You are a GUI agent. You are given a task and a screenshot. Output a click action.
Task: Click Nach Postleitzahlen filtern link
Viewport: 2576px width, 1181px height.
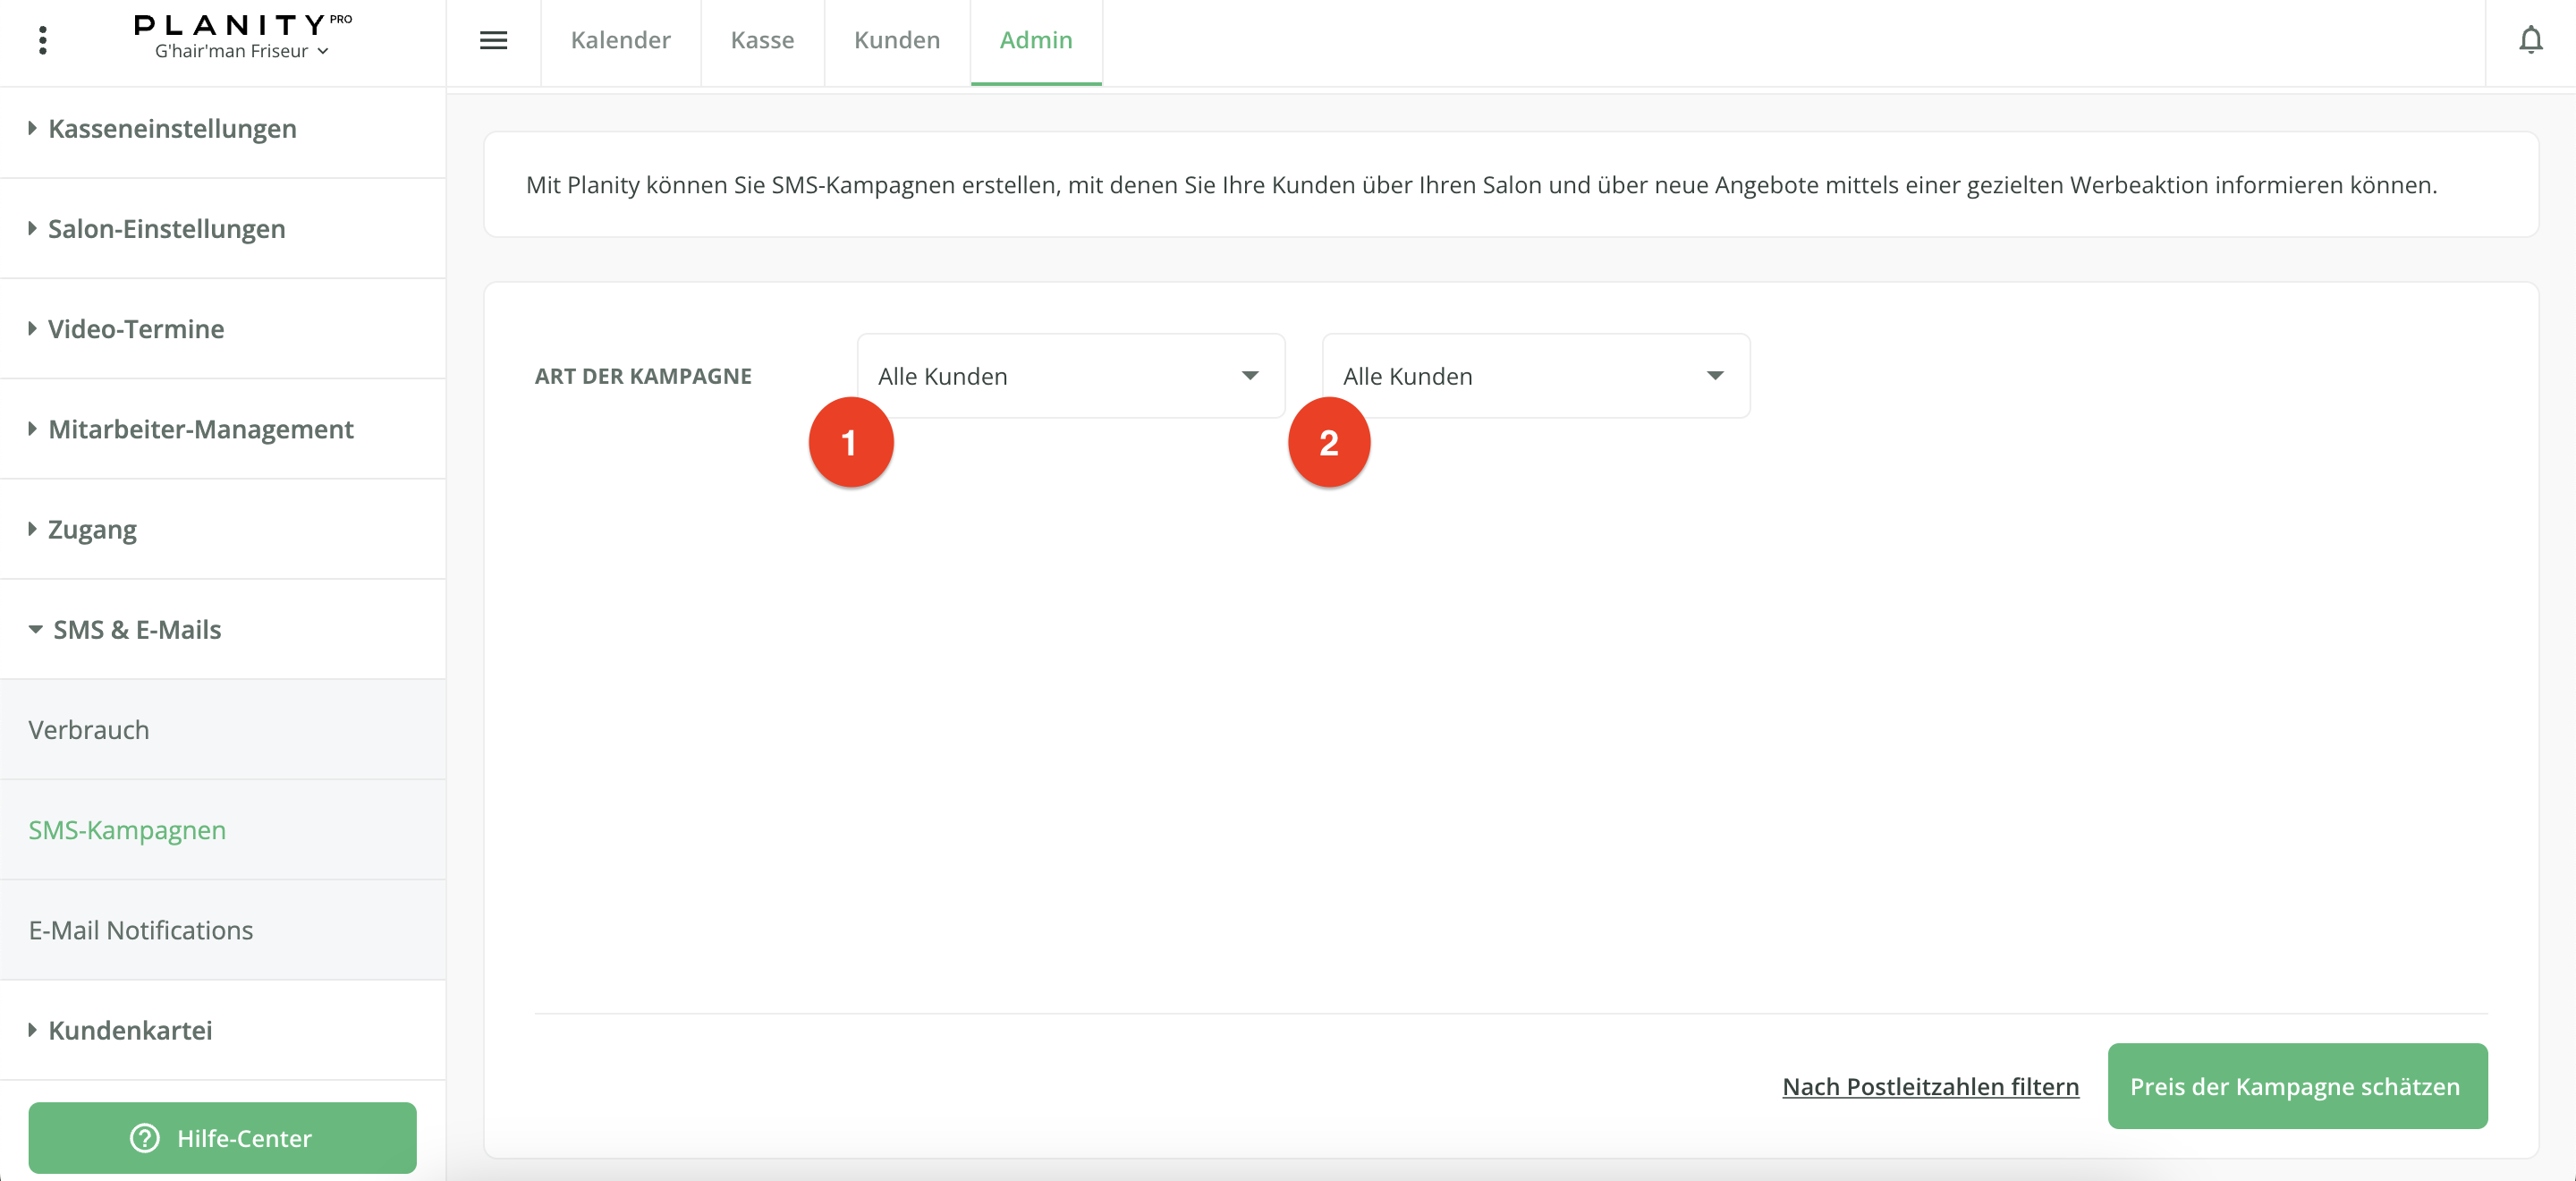(1929, 1086)
